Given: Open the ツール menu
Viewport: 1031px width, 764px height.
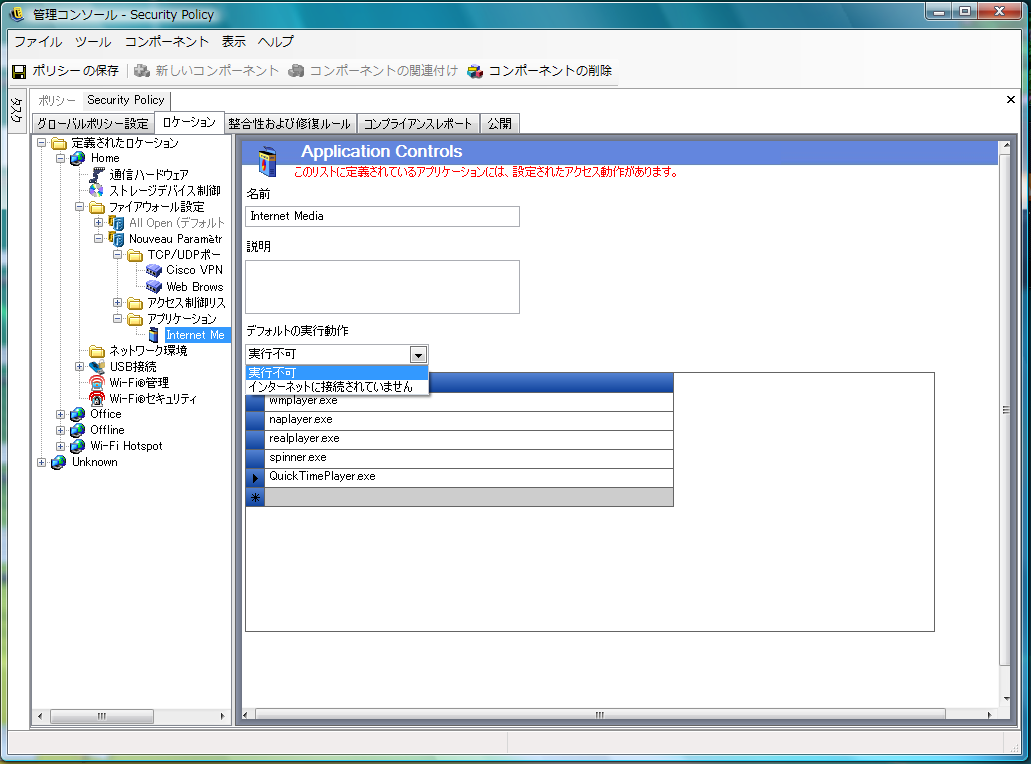Looking at the screenshot, I should [93, 41].
